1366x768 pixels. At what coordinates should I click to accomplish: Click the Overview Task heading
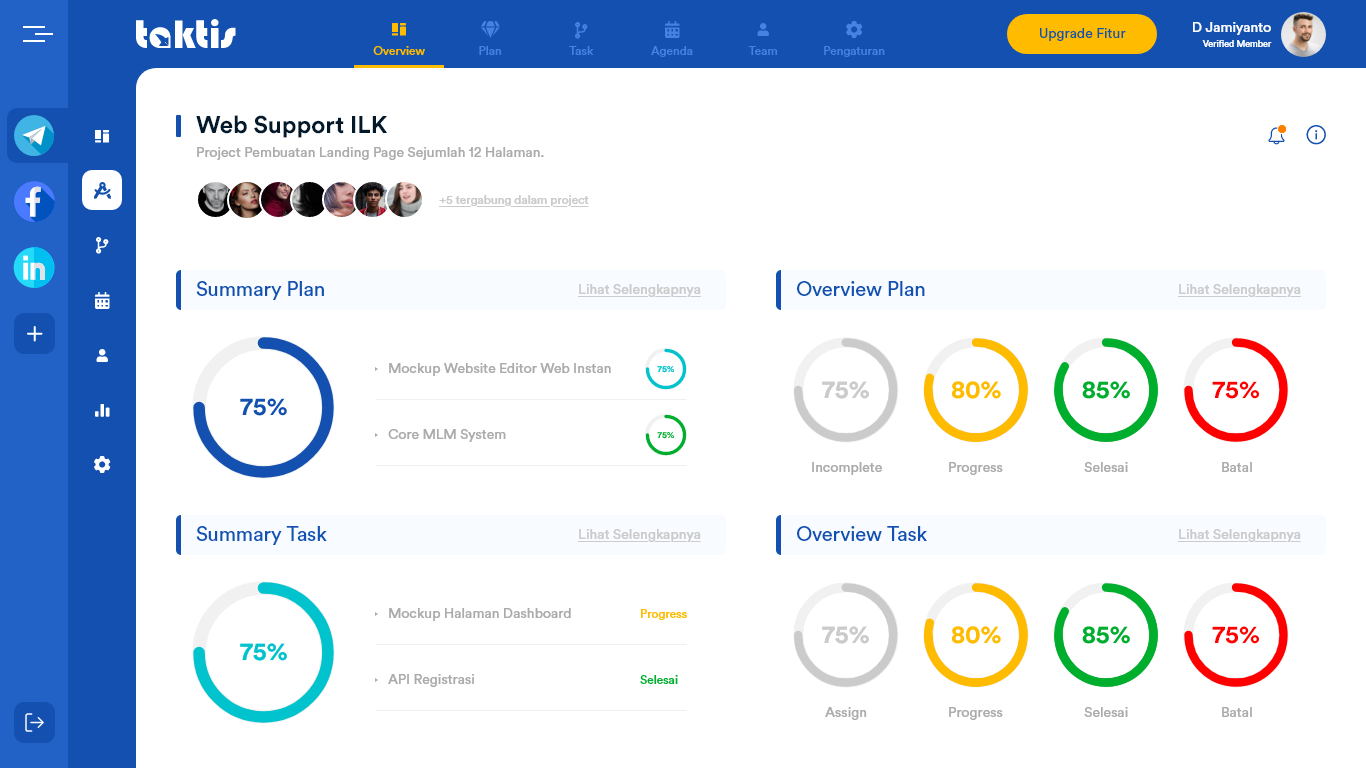pos(861,534)
